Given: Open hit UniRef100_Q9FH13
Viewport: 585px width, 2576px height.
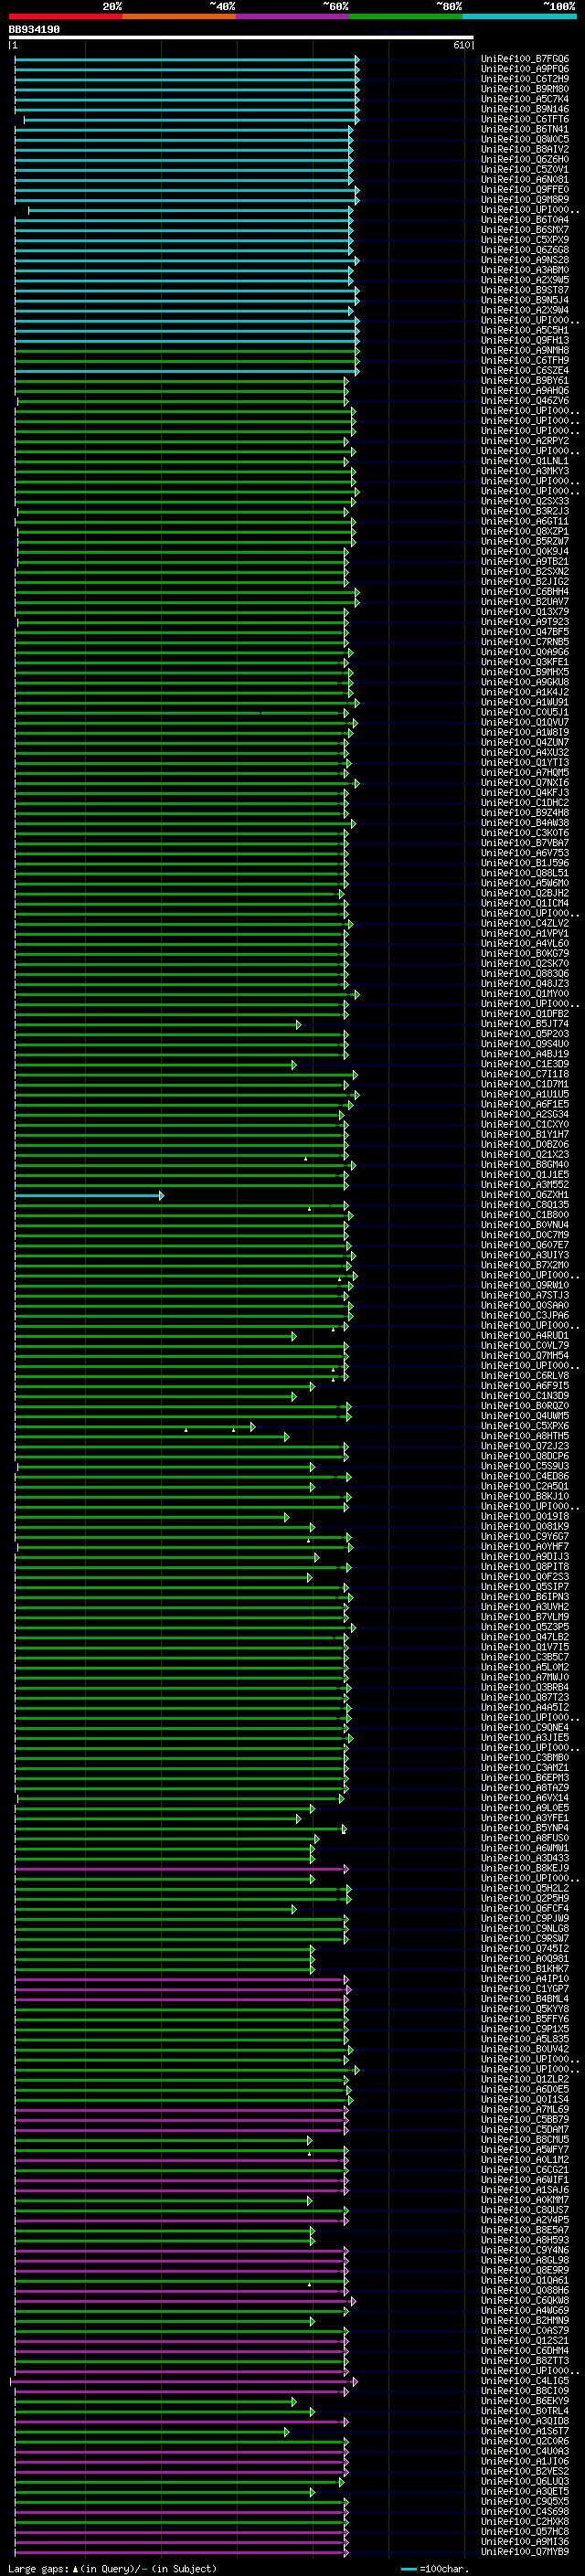Looking at the screenshot, I should pos(525,340).
